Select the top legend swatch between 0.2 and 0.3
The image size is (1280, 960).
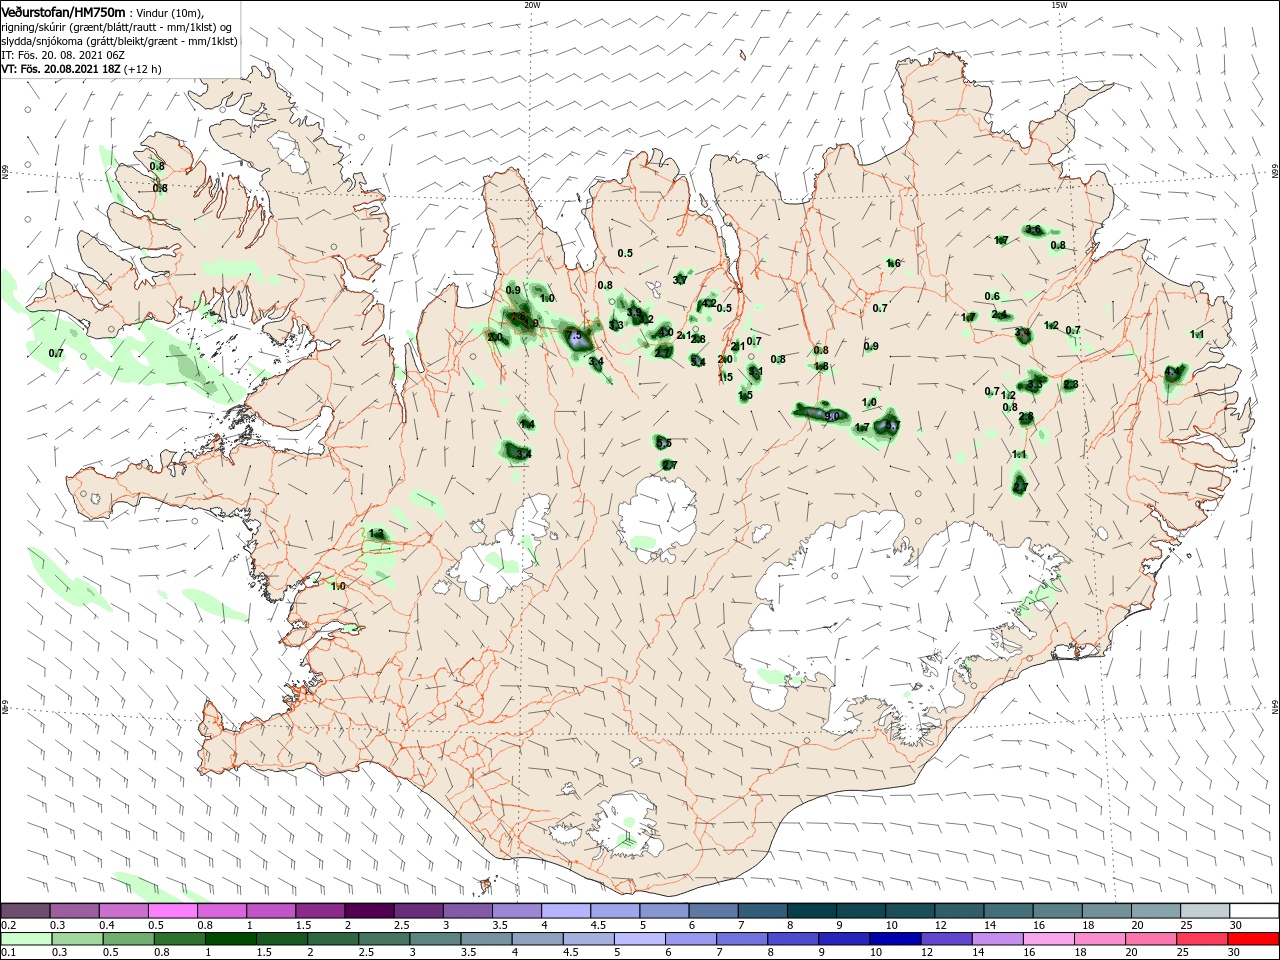pos(25,911)
